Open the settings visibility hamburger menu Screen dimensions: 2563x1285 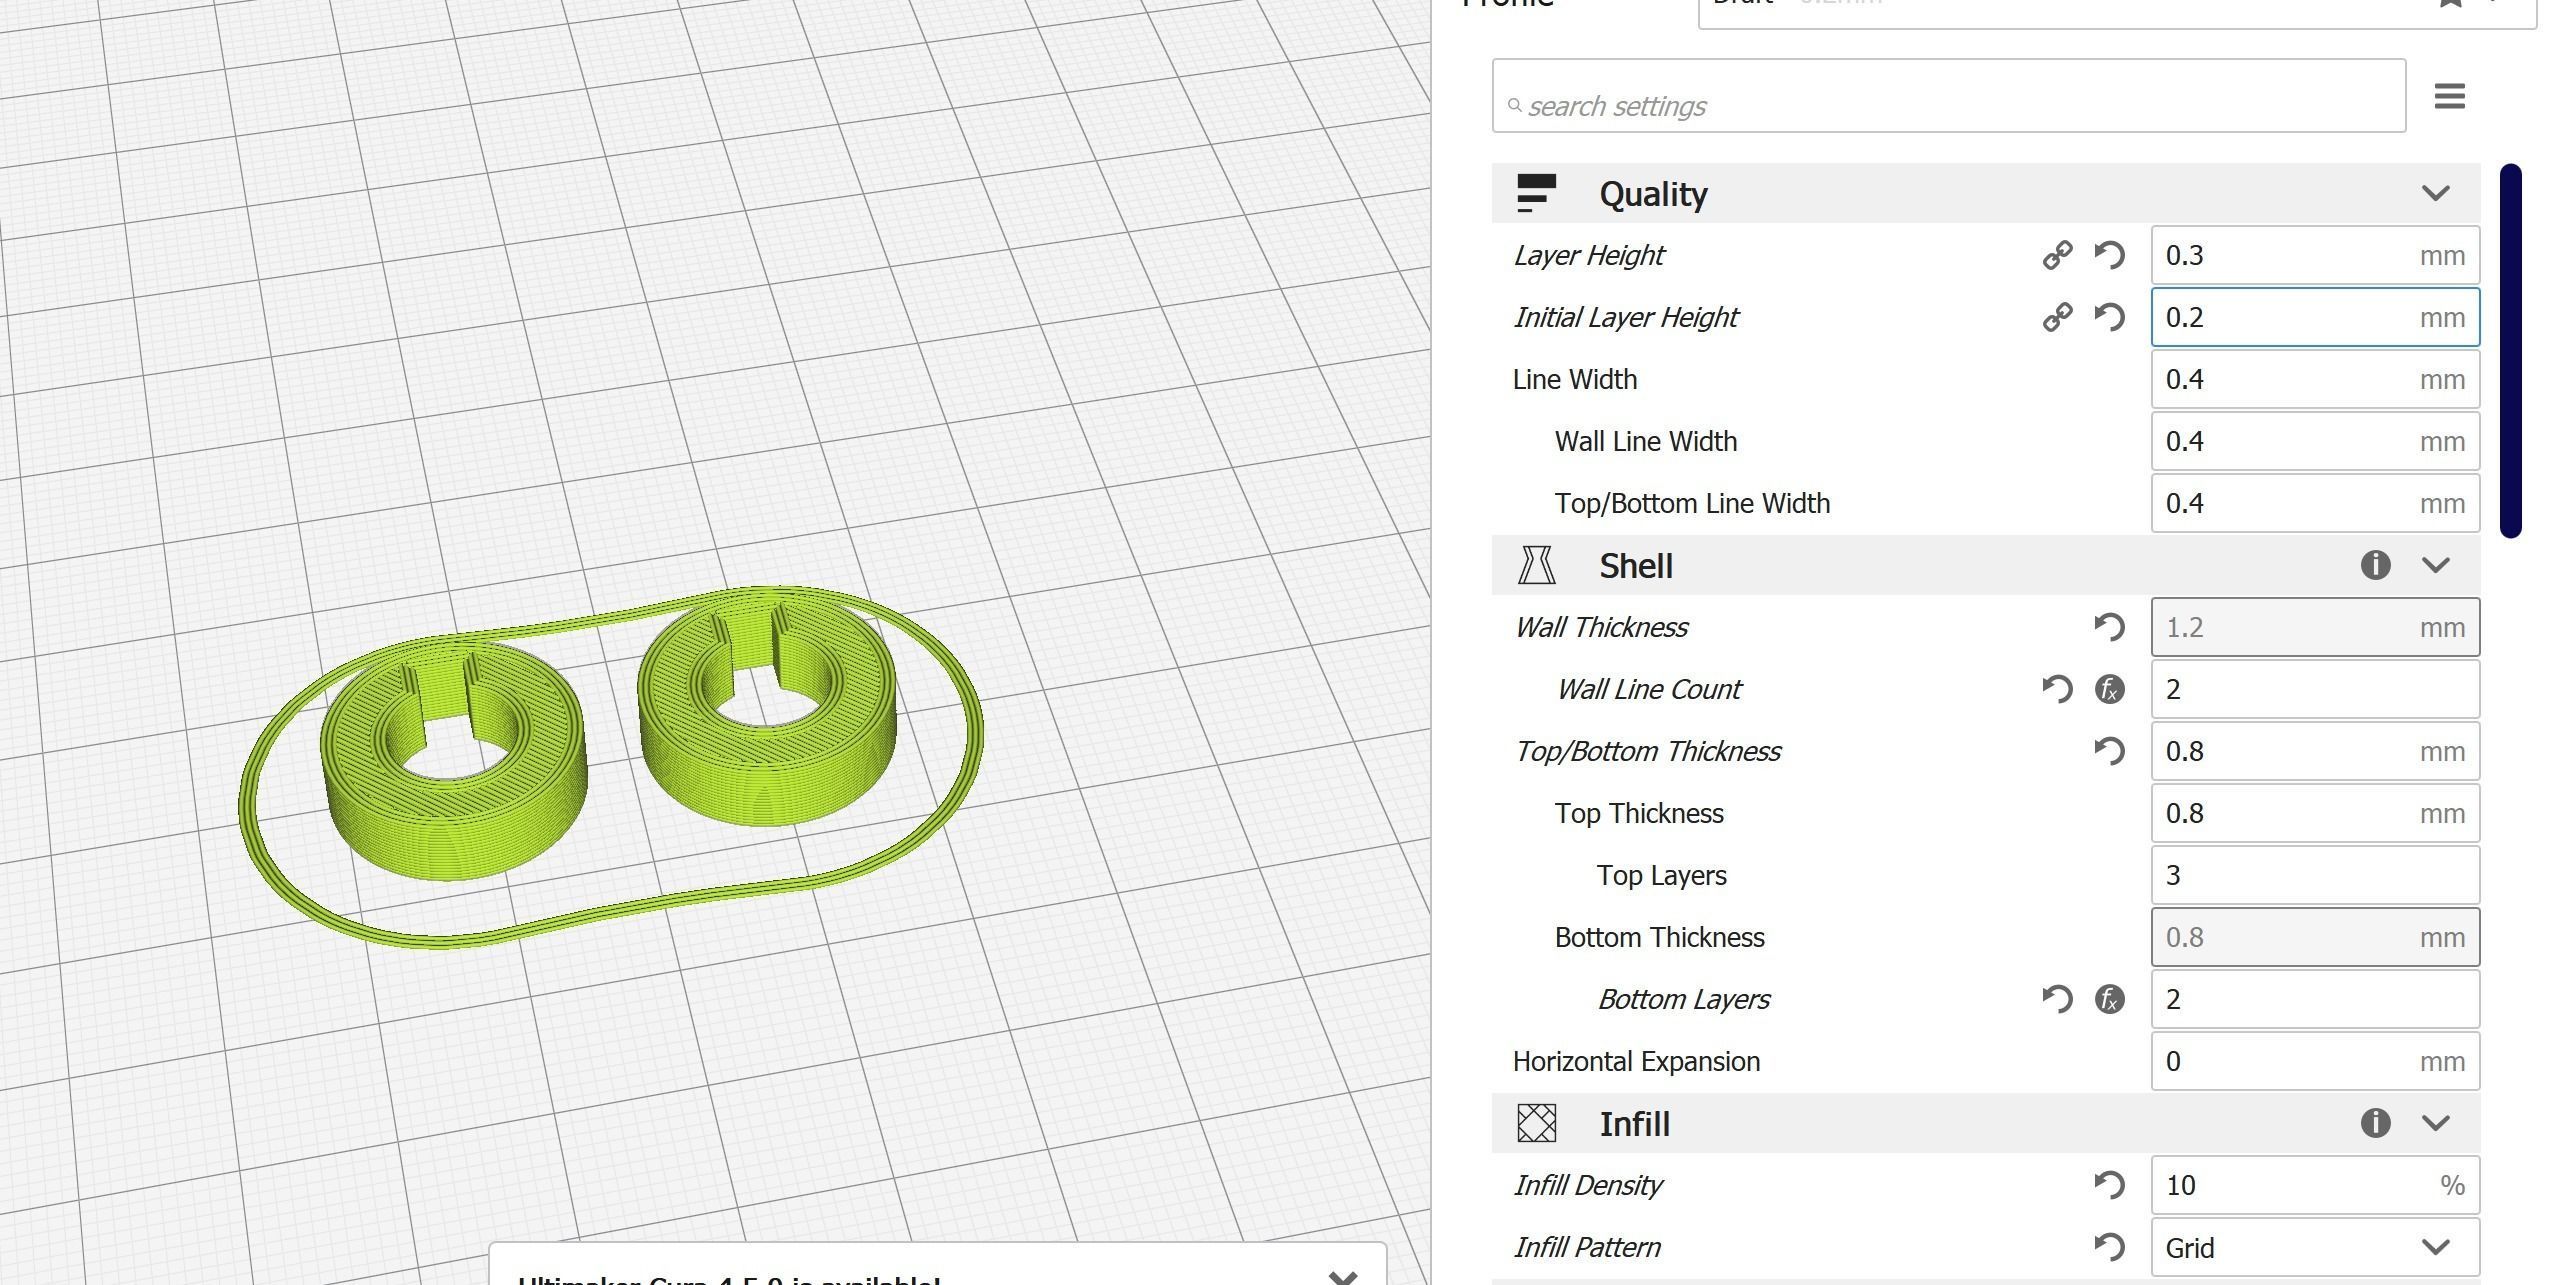click(2449, 97)
